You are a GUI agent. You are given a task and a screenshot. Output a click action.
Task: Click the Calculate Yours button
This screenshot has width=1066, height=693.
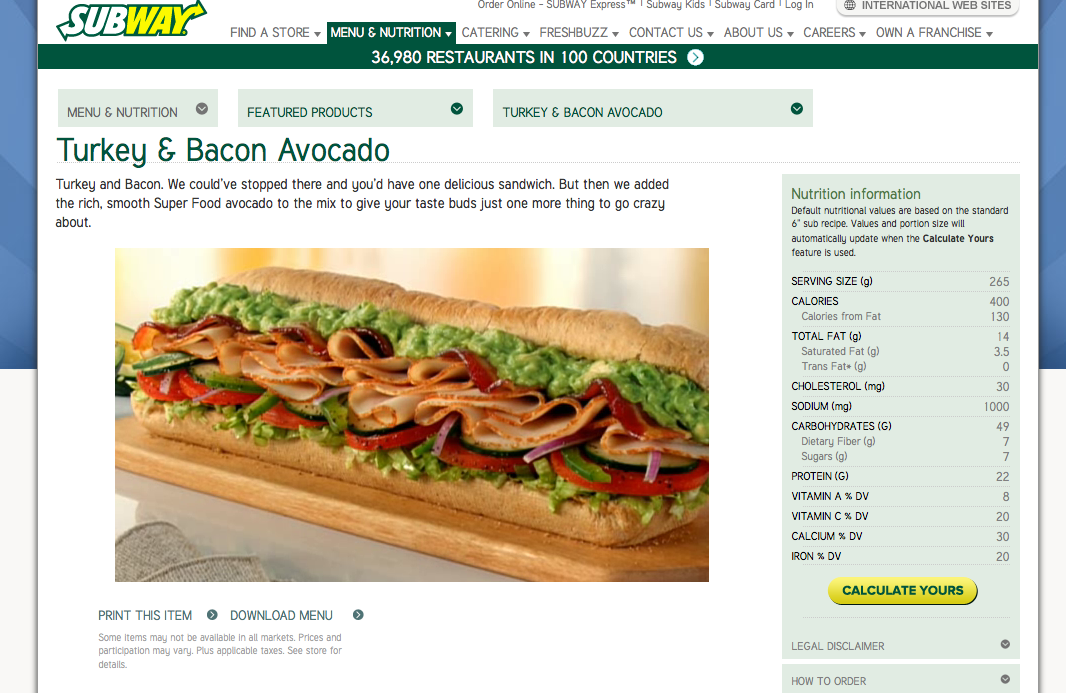[902, 590]
